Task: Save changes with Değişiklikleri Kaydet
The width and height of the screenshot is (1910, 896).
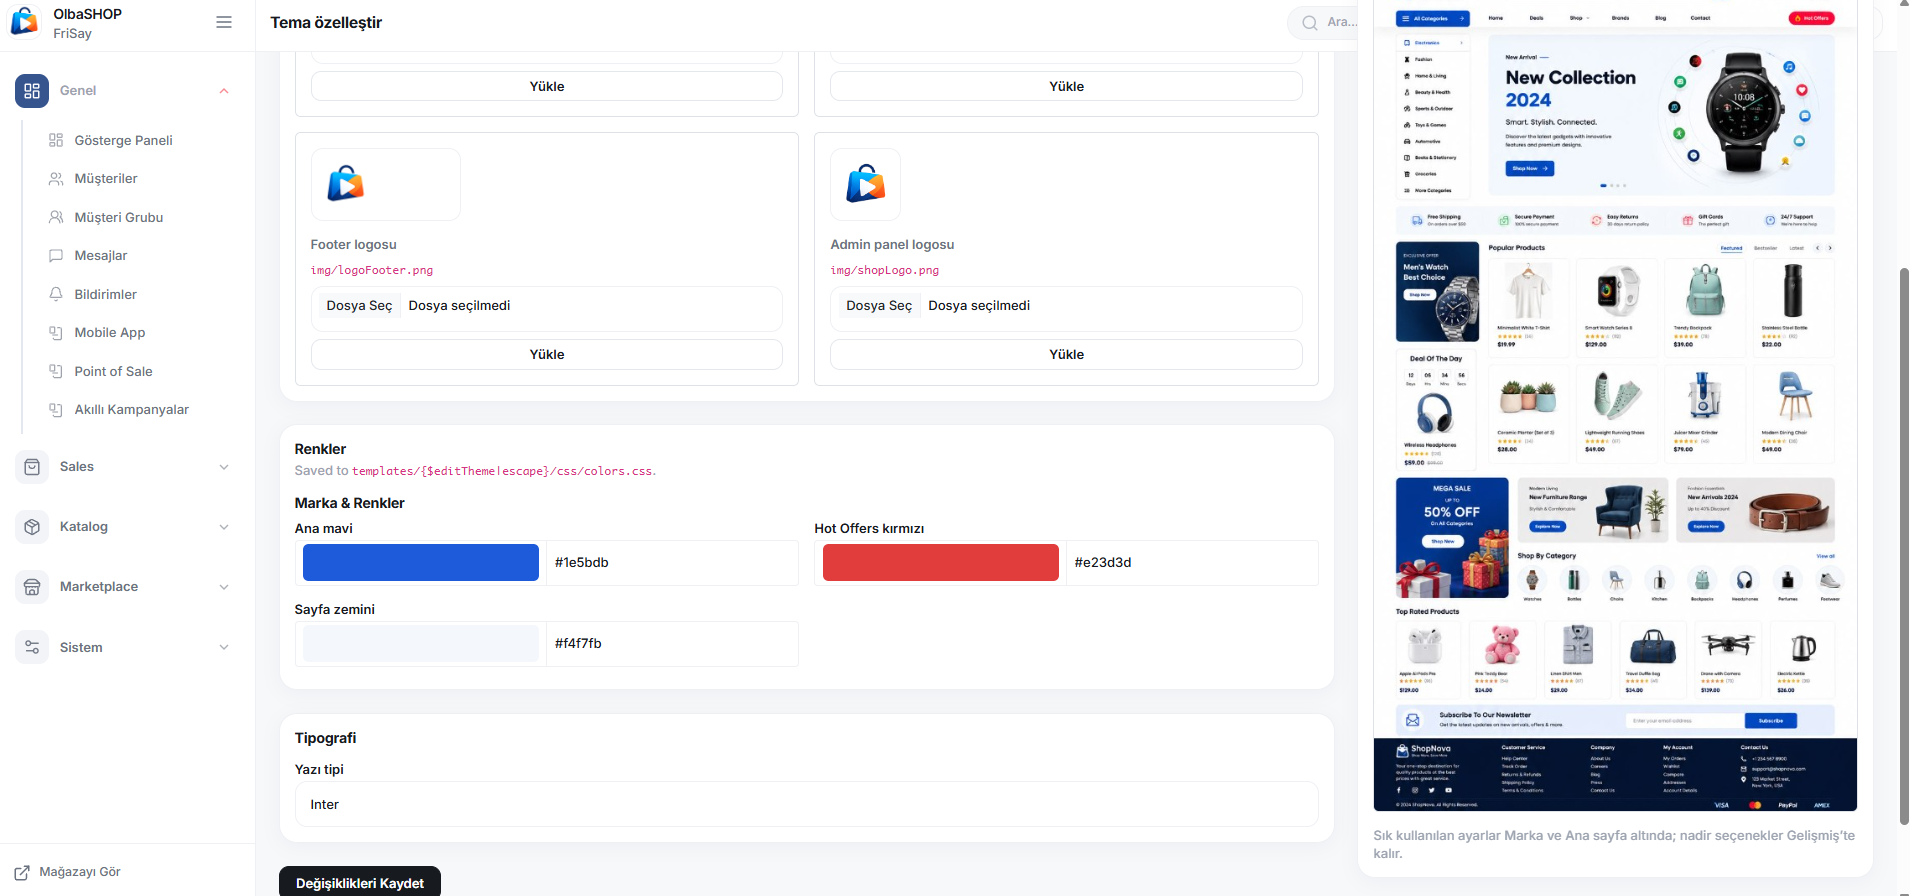Action: click(x=360, y=883)
